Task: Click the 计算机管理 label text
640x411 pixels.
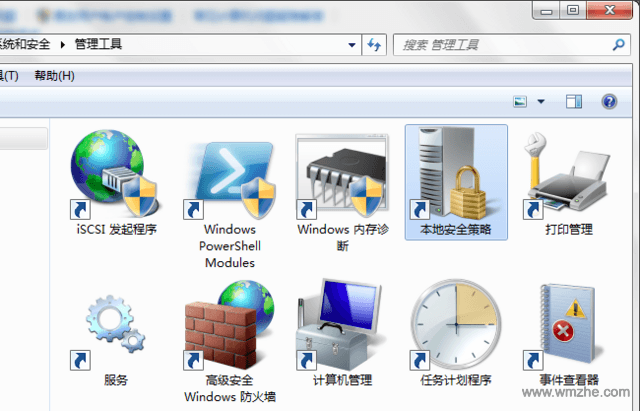Action: point(342,380)
